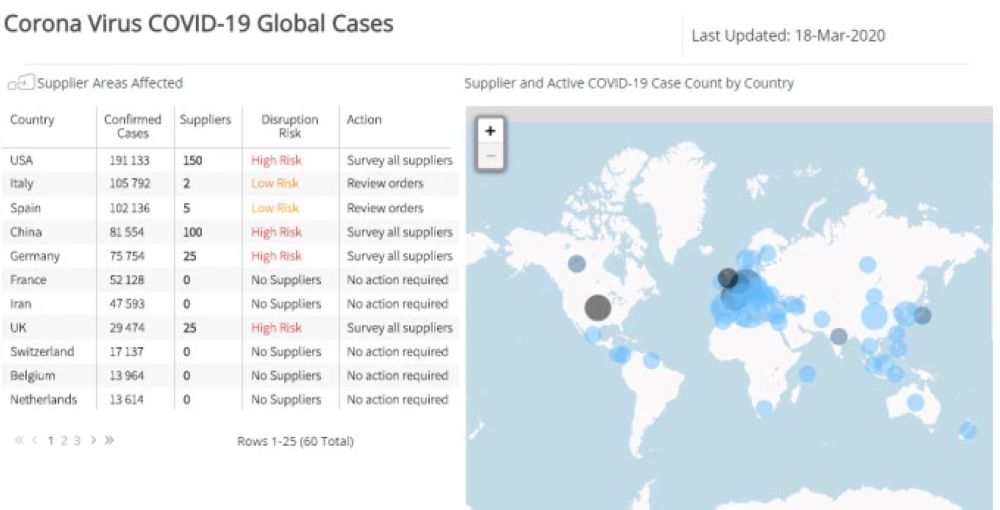Select the China row's High Risk label
Screen dimensions: 1000x510
coord(277,232)
